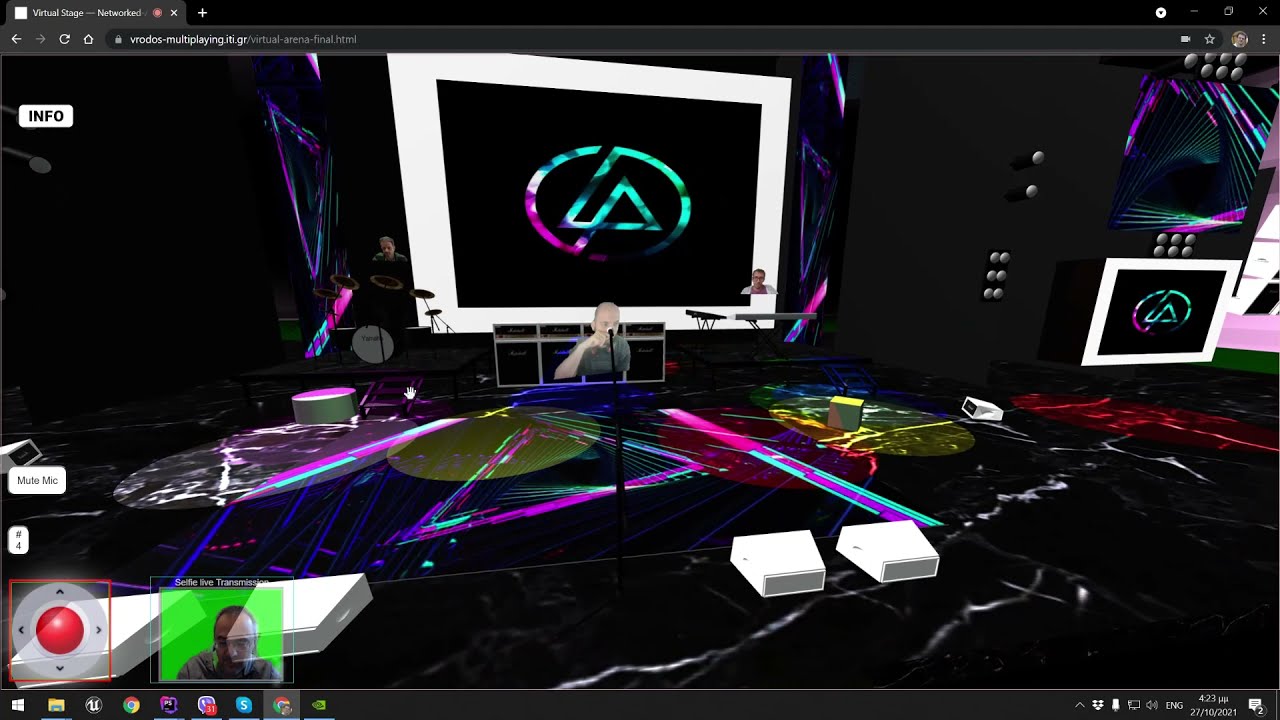Image resolution: width=1280 pixels, height=720 pixels.
Task: Click the recording indicator on the tab
Action: [157, 13]
